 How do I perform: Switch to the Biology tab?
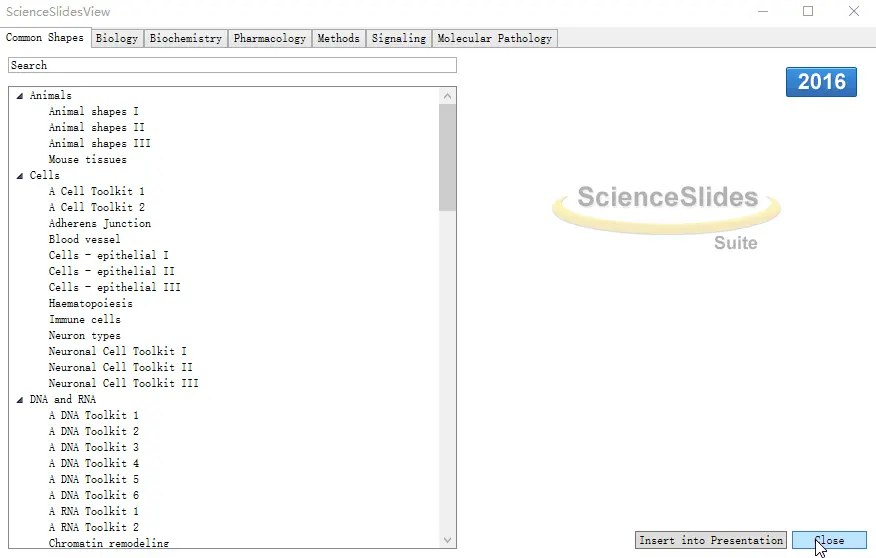pos(117,38)
